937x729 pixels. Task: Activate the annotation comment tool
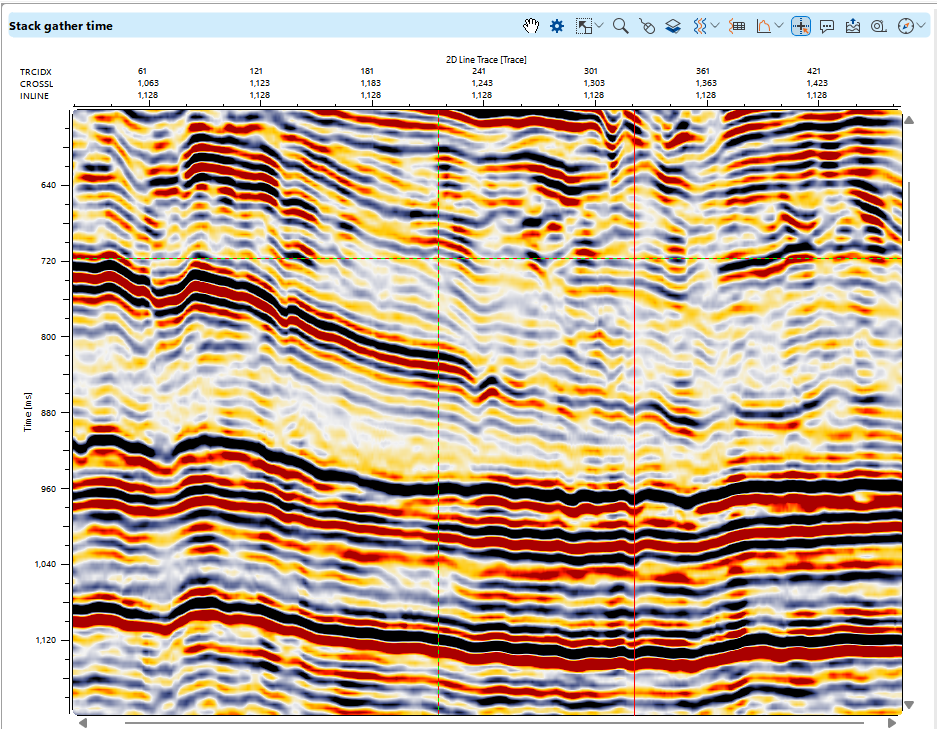pyautogui.click(x=827, y=26)
